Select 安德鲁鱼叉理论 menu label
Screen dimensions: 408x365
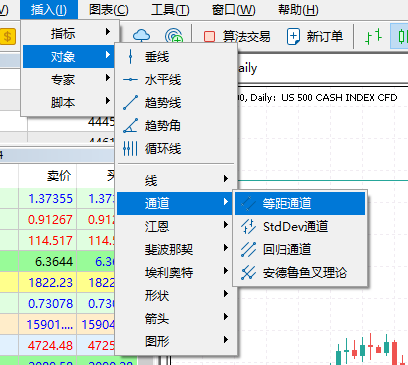[305, 272]
